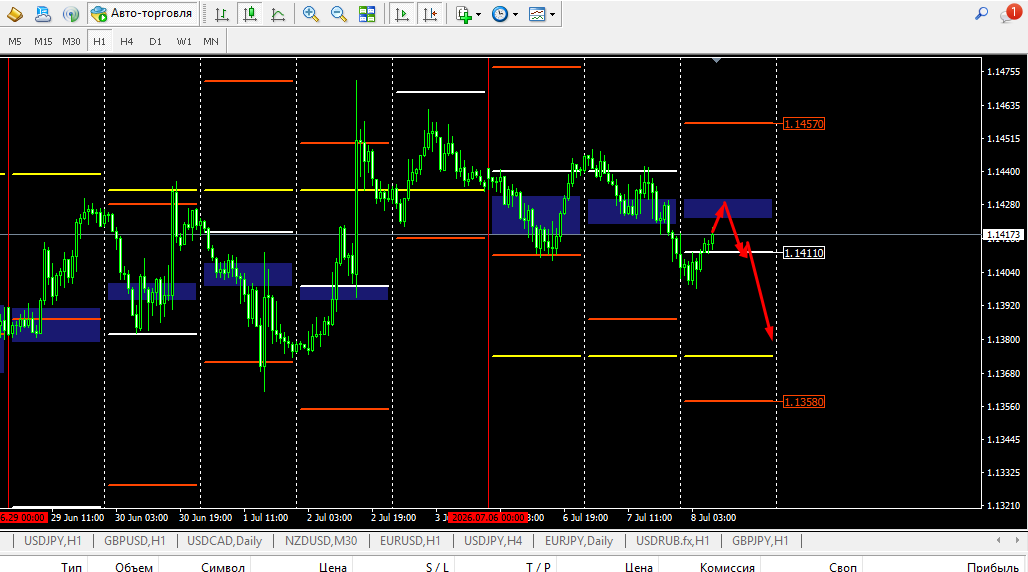Sort by the Тип column header
This screenshot has width=1028, height=572.
click(x=71, y=567)
